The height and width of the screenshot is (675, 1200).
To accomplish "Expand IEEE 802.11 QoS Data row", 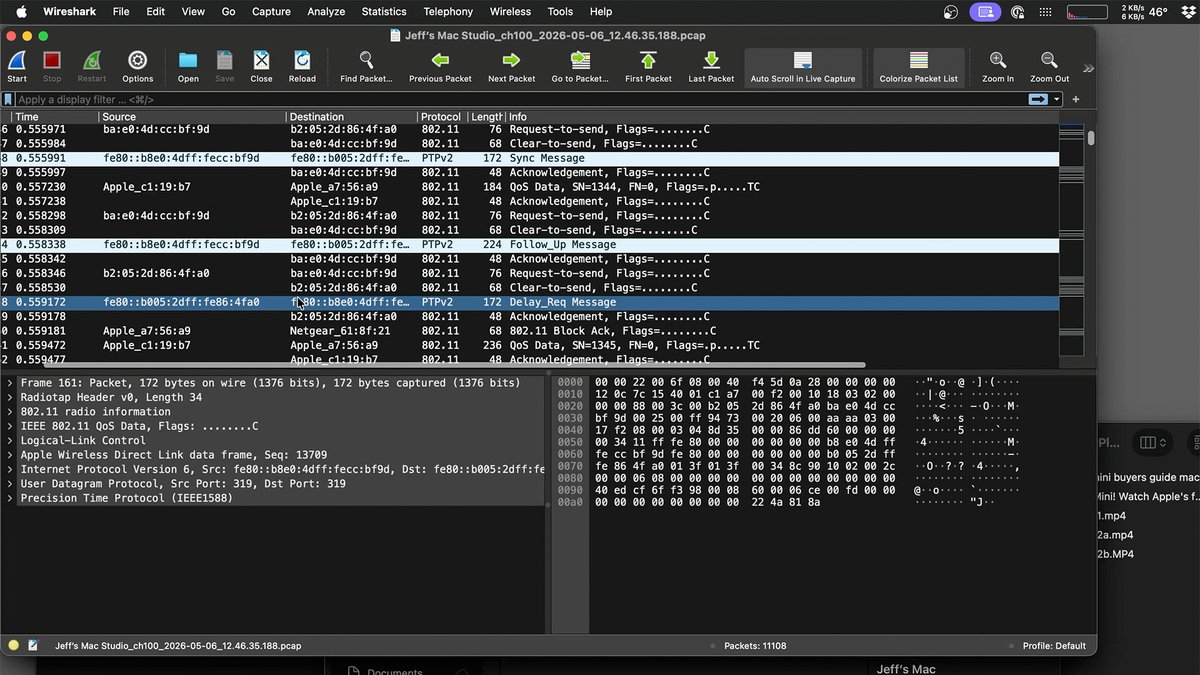I will [9, 426].
